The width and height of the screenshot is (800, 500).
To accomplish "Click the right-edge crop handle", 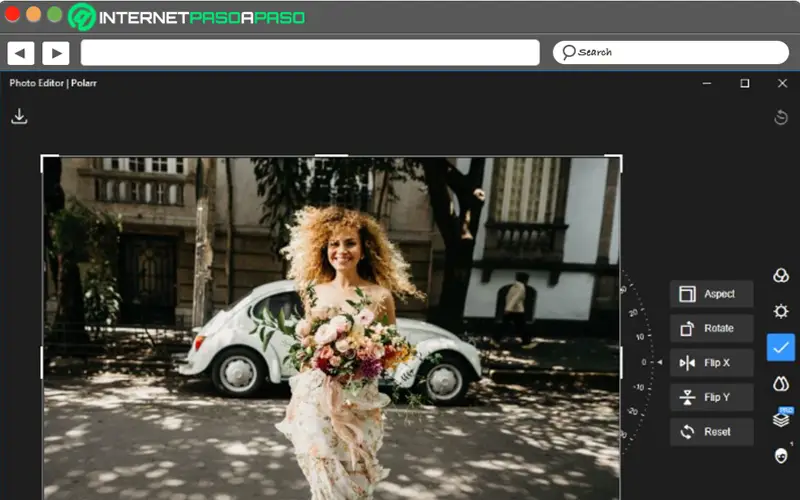I will tap(620, 362).
